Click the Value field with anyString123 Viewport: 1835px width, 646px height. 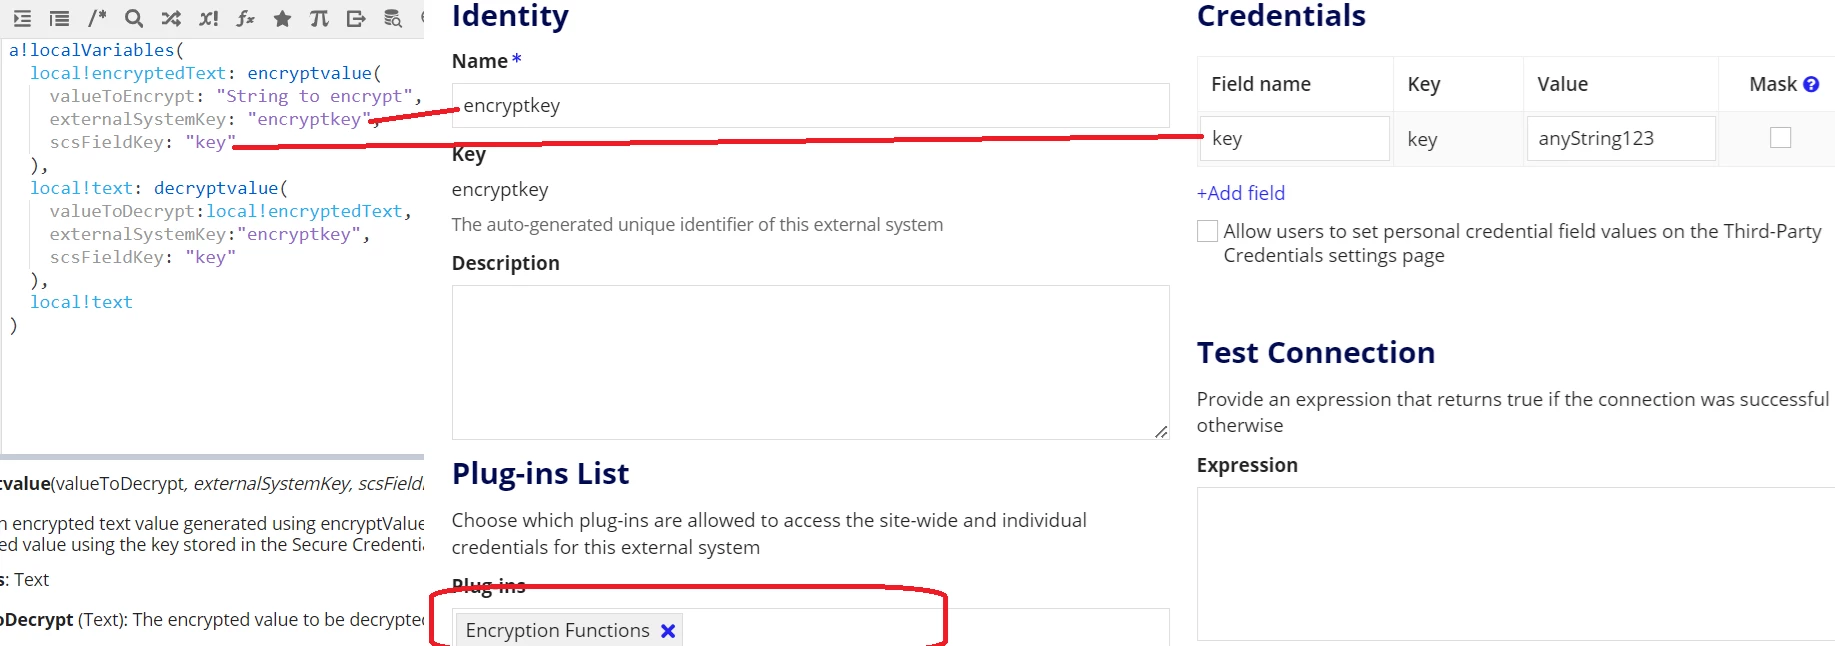tap(1621, 138)
